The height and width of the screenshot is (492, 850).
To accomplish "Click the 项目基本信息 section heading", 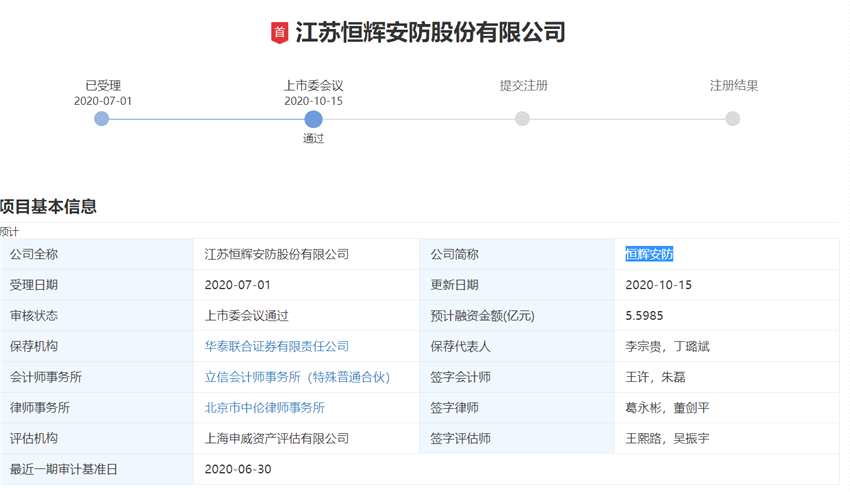I will (x=48, y=206).
